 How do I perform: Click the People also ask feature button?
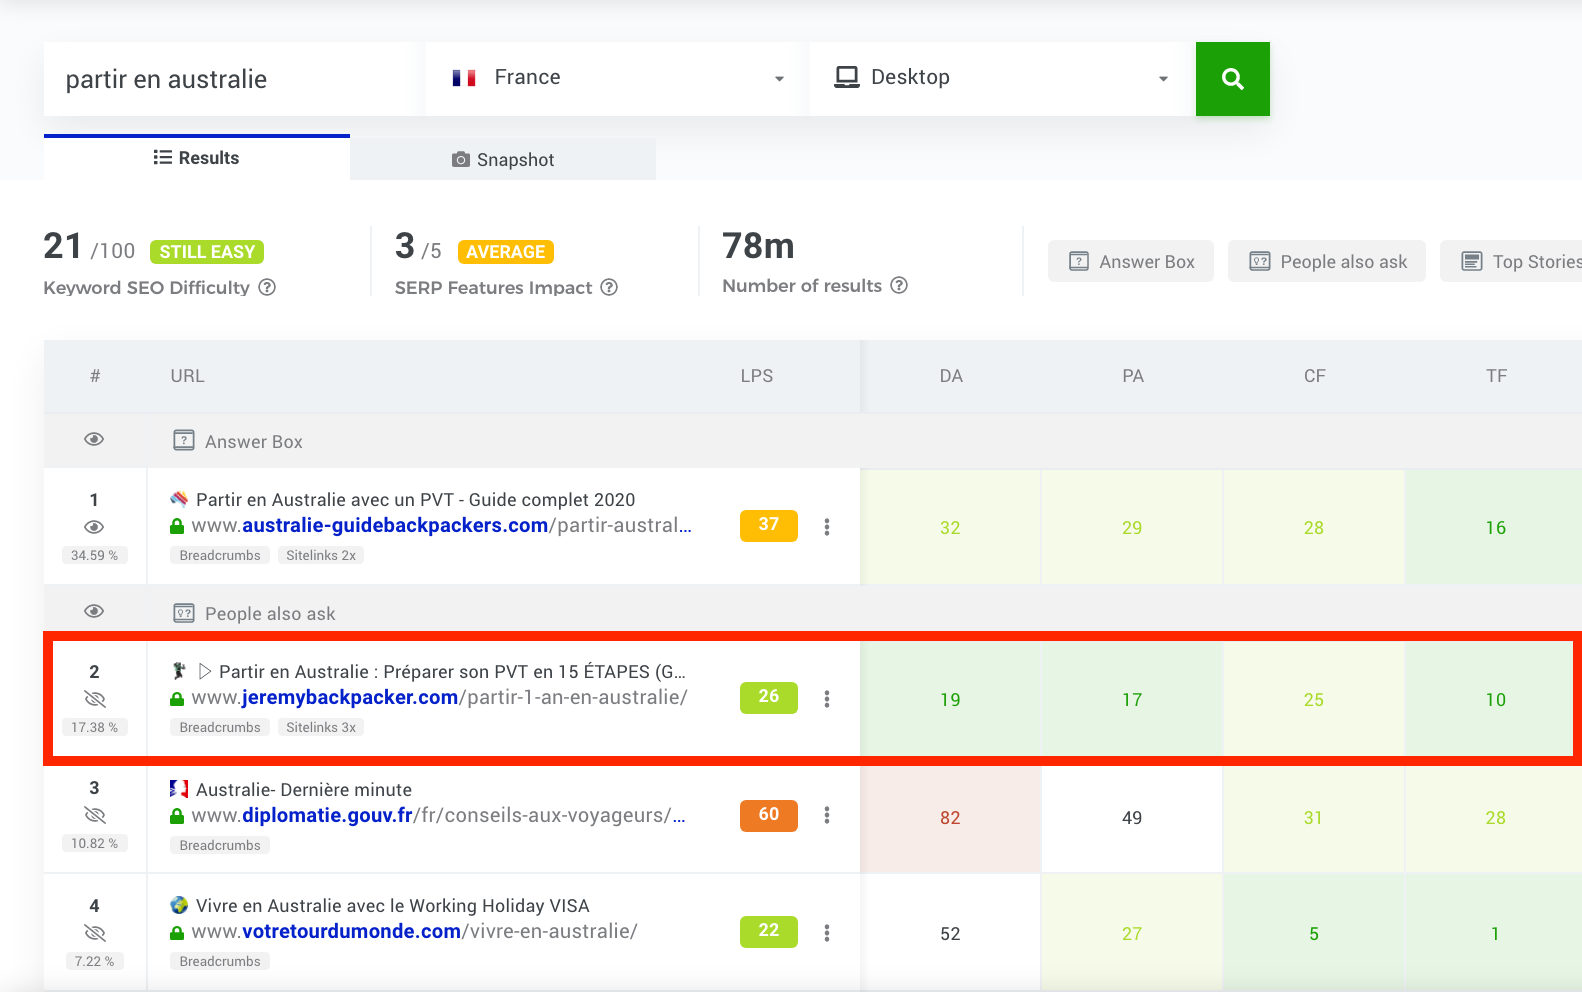[x=1327, y=262]
